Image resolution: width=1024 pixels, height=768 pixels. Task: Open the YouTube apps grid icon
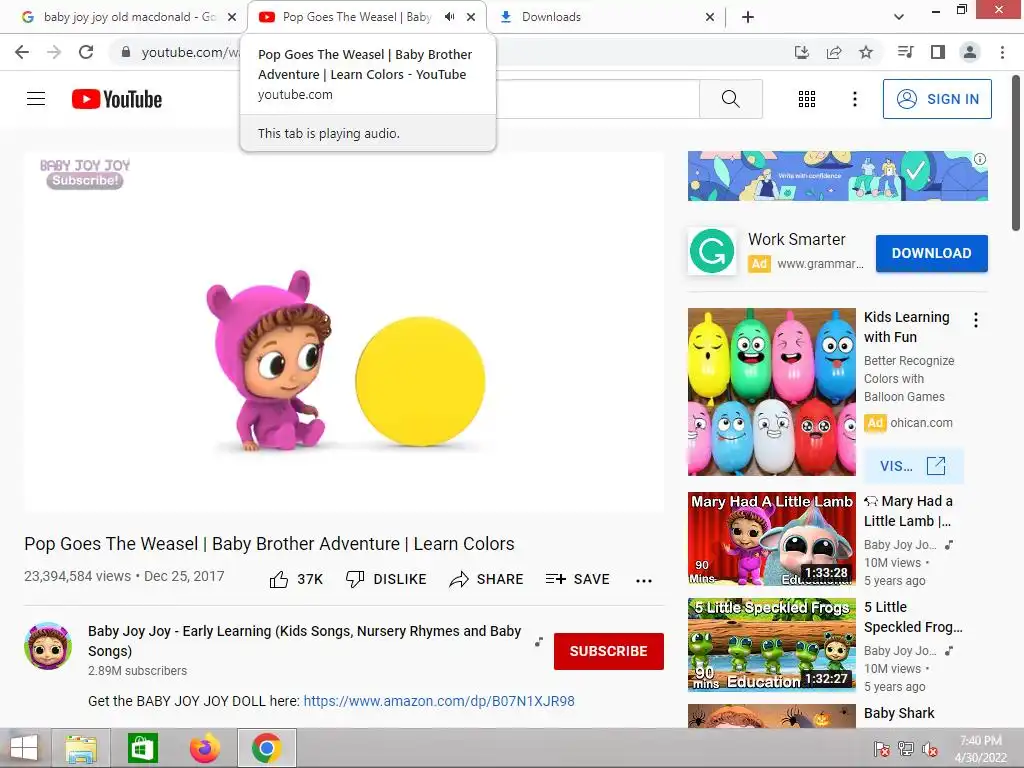tap(807, 99)
